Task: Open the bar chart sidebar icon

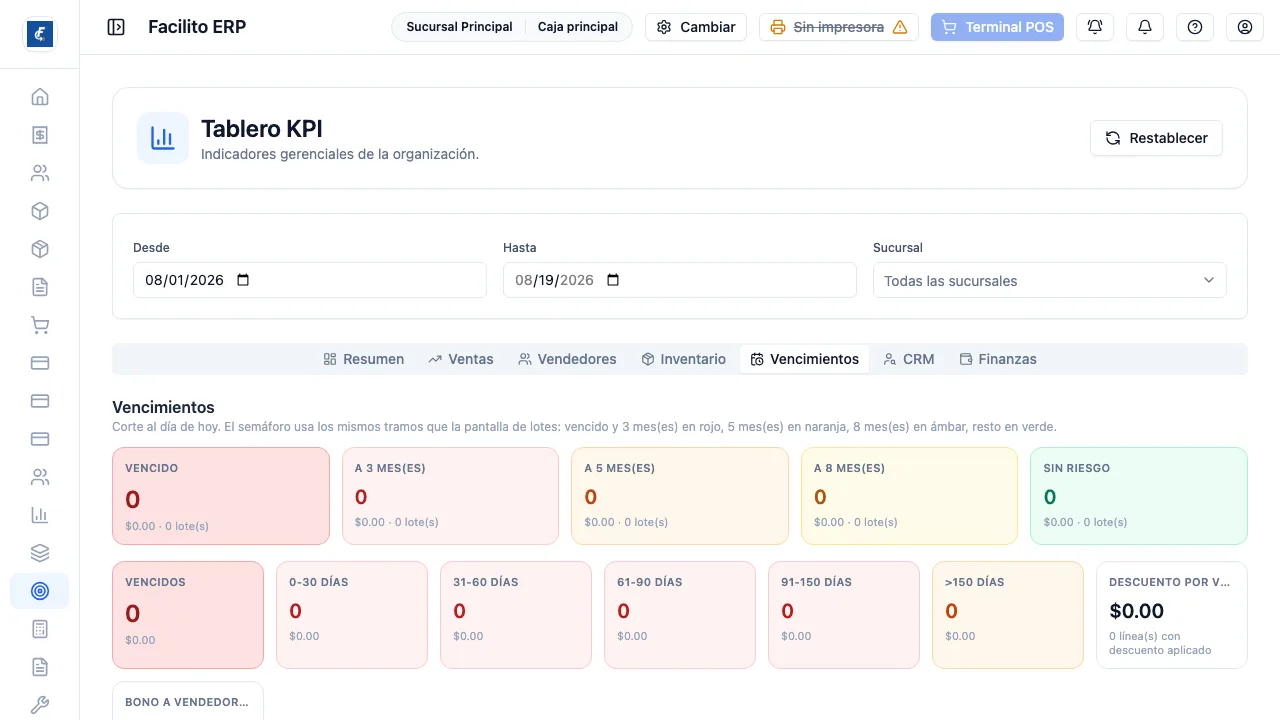Action: coord(40,515)
